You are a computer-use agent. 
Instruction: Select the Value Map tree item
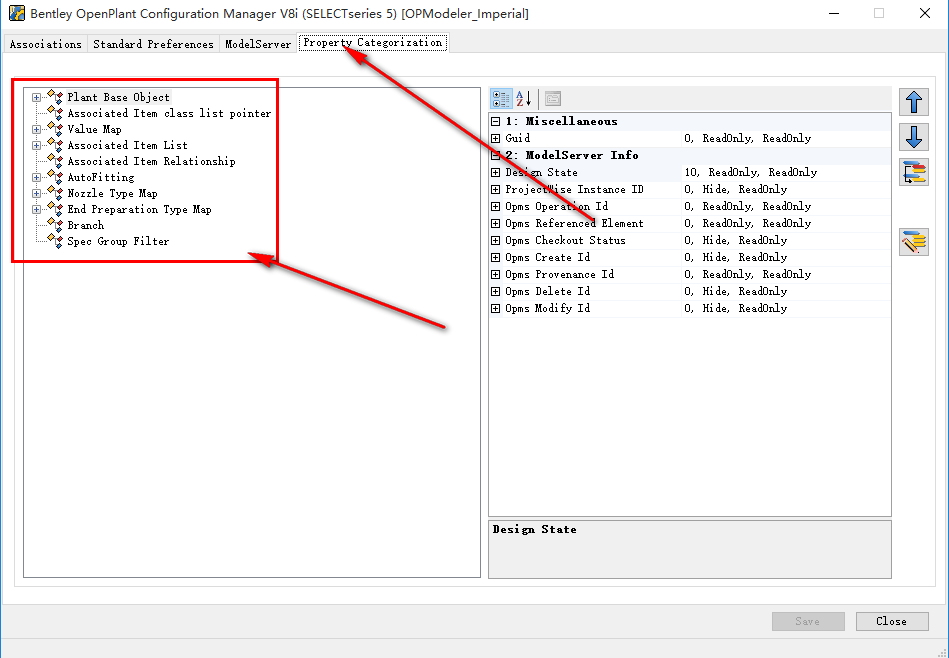94,129
